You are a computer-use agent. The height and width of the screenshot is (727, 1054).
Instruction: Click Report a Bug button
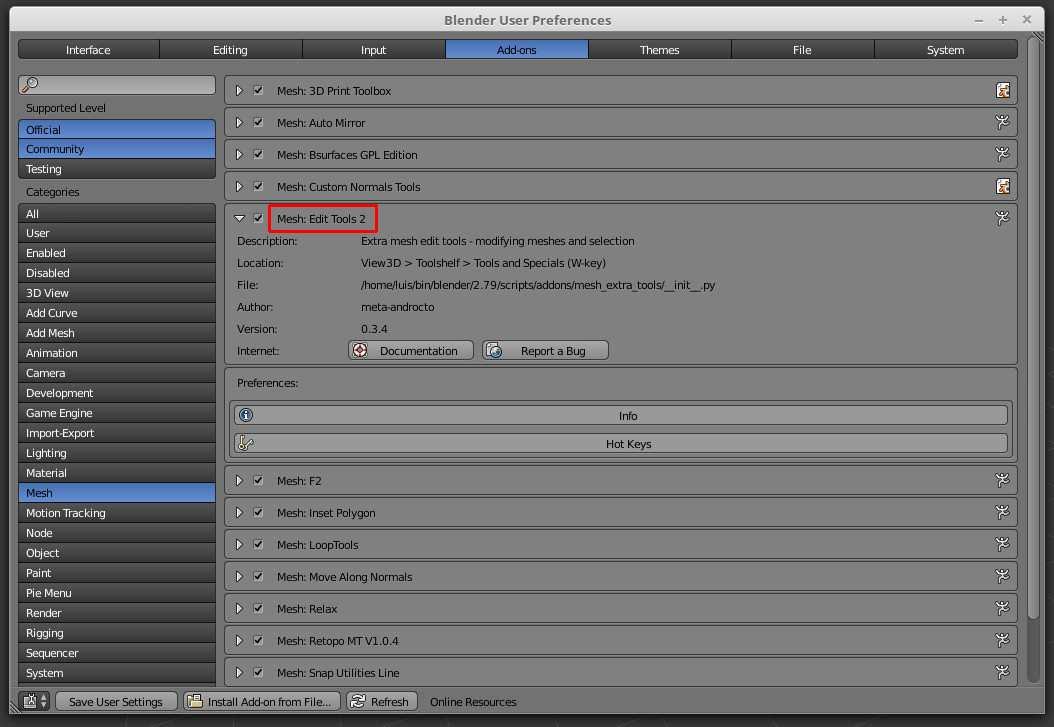[x=545, y=350]
